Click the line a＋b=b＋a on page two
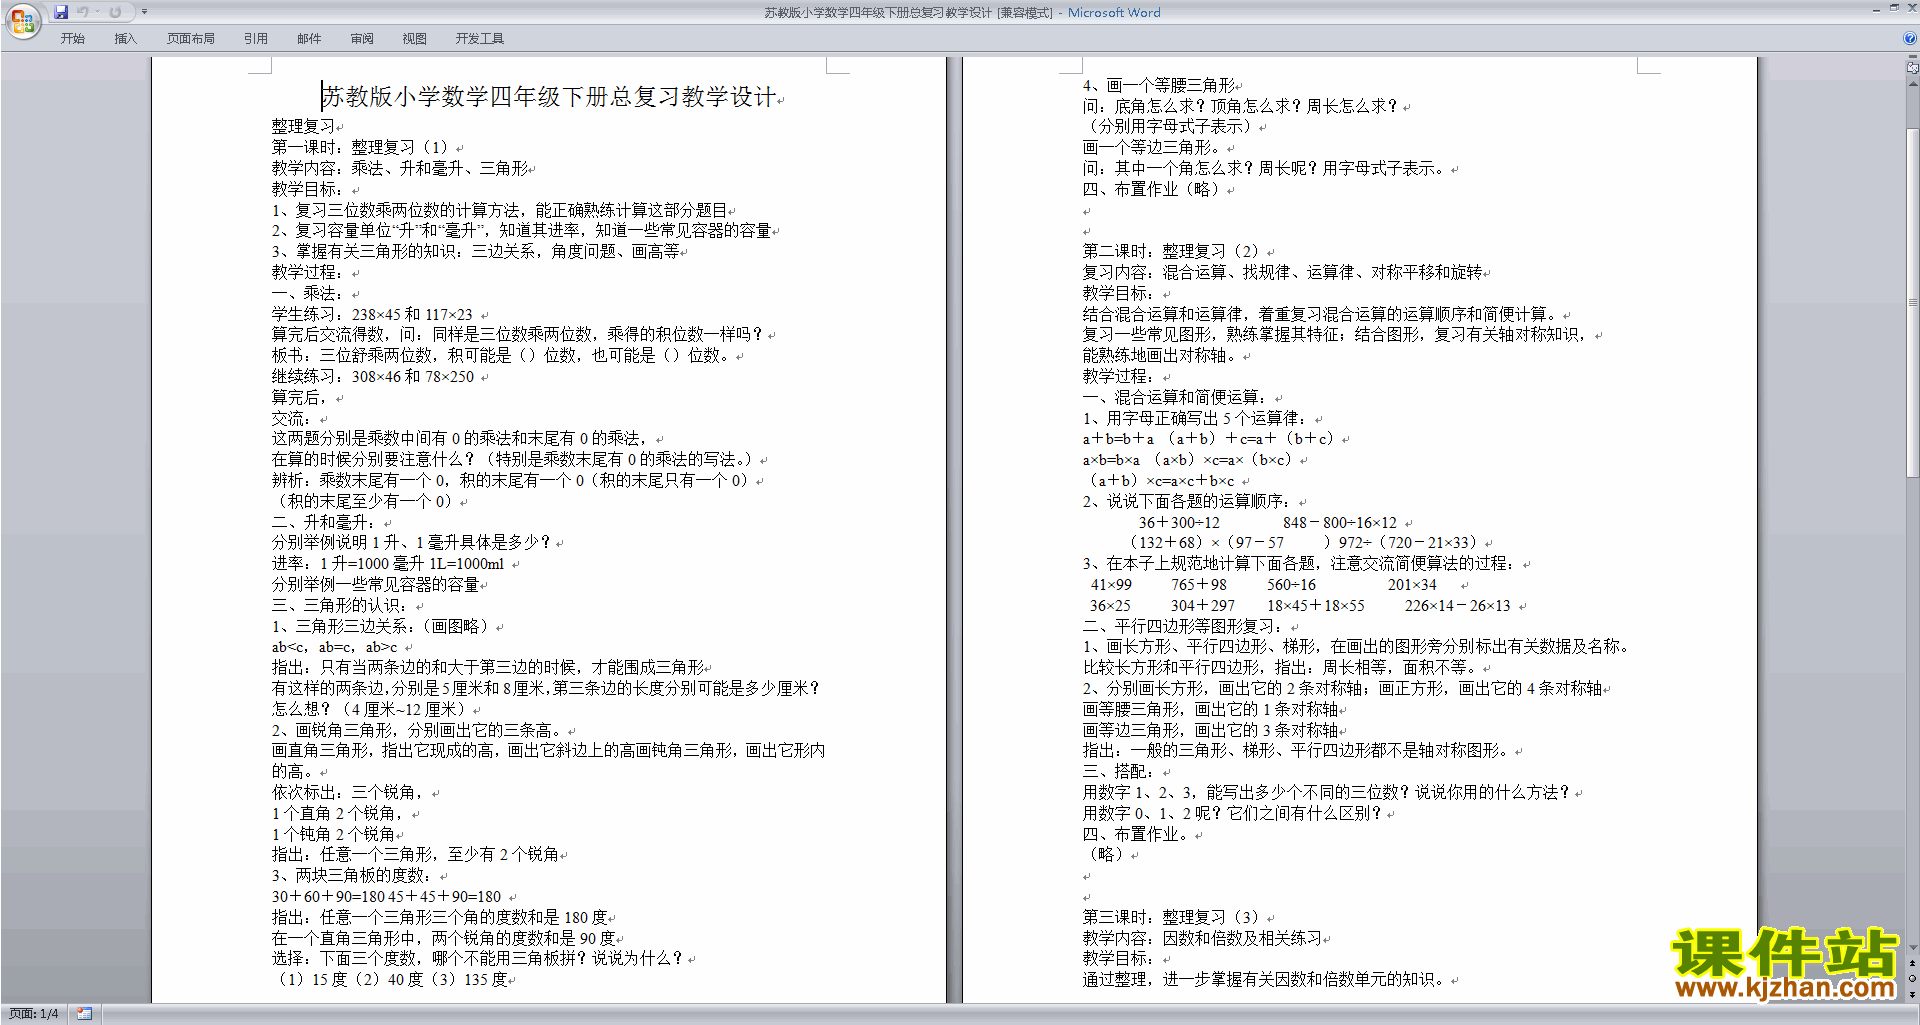Image resolution: width=1920 pixels, height=1025 pixels. pyautogui.click(x=1118, y=439)
